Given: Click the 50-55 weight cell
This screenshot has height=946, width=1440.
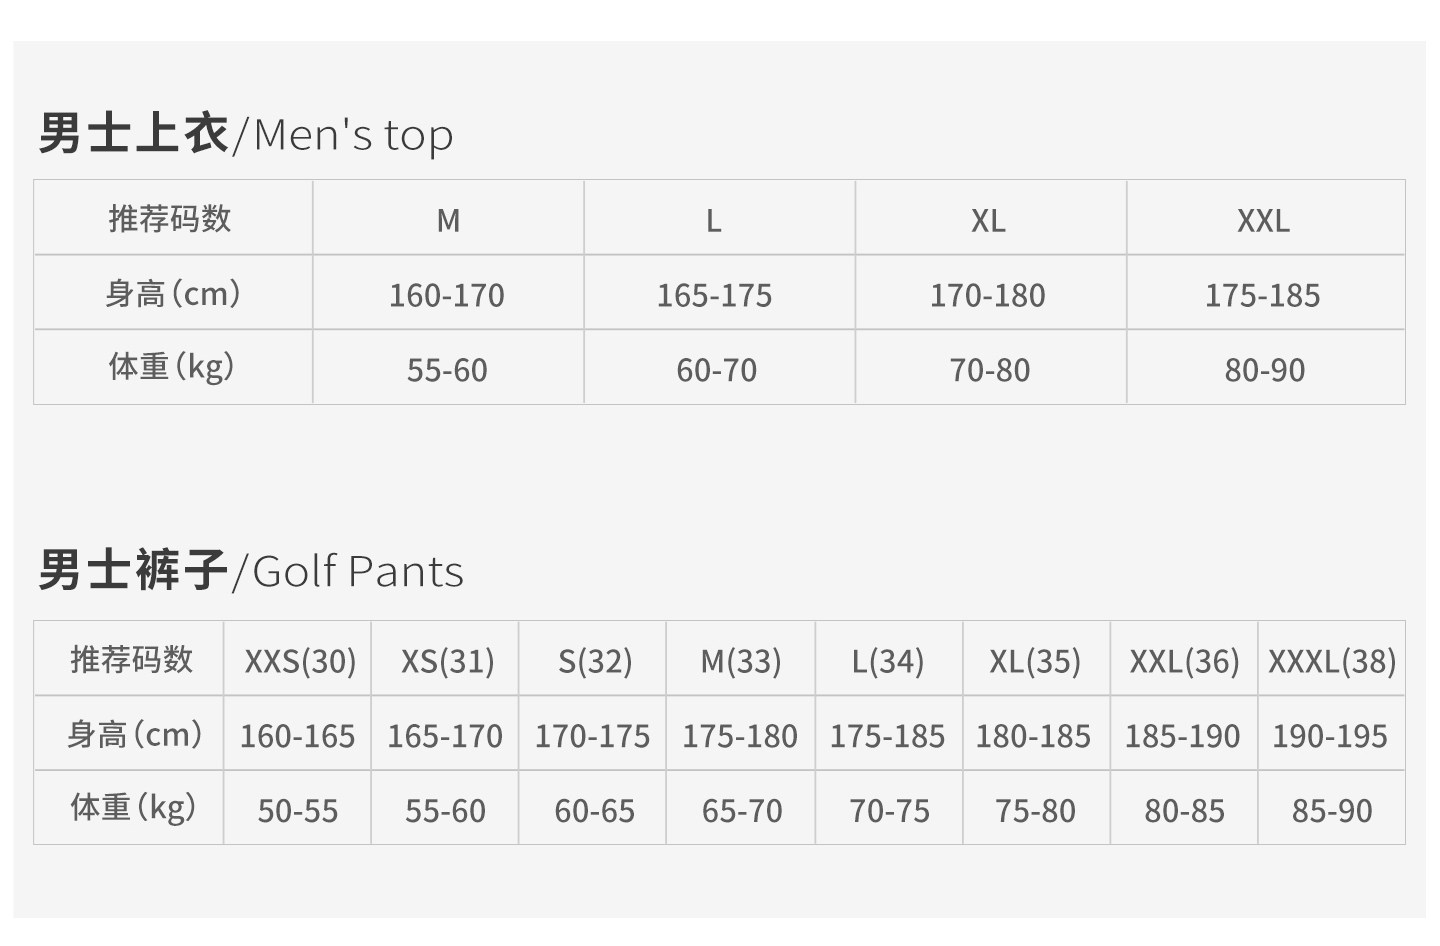Looking at the screenshot, I should point(298,809).
